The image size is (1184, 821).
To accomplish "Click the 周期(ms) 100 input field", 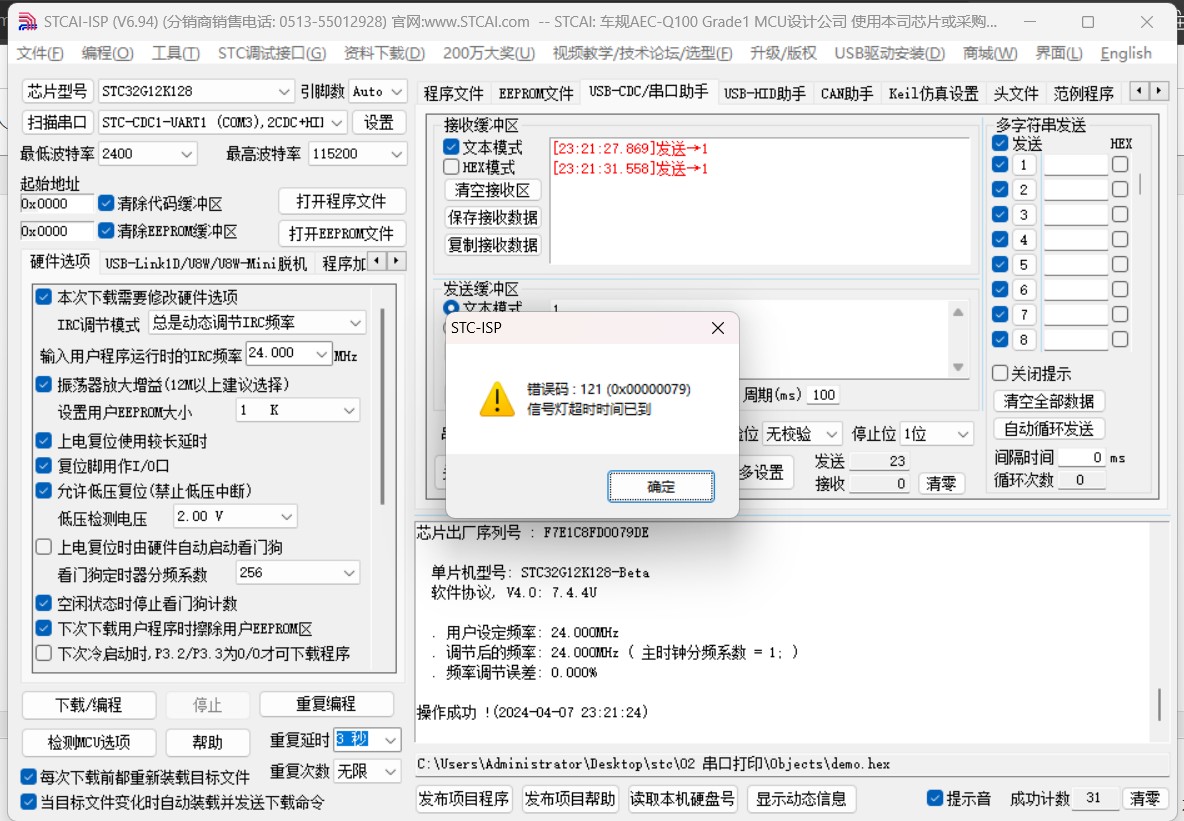I will click(824, 395).
